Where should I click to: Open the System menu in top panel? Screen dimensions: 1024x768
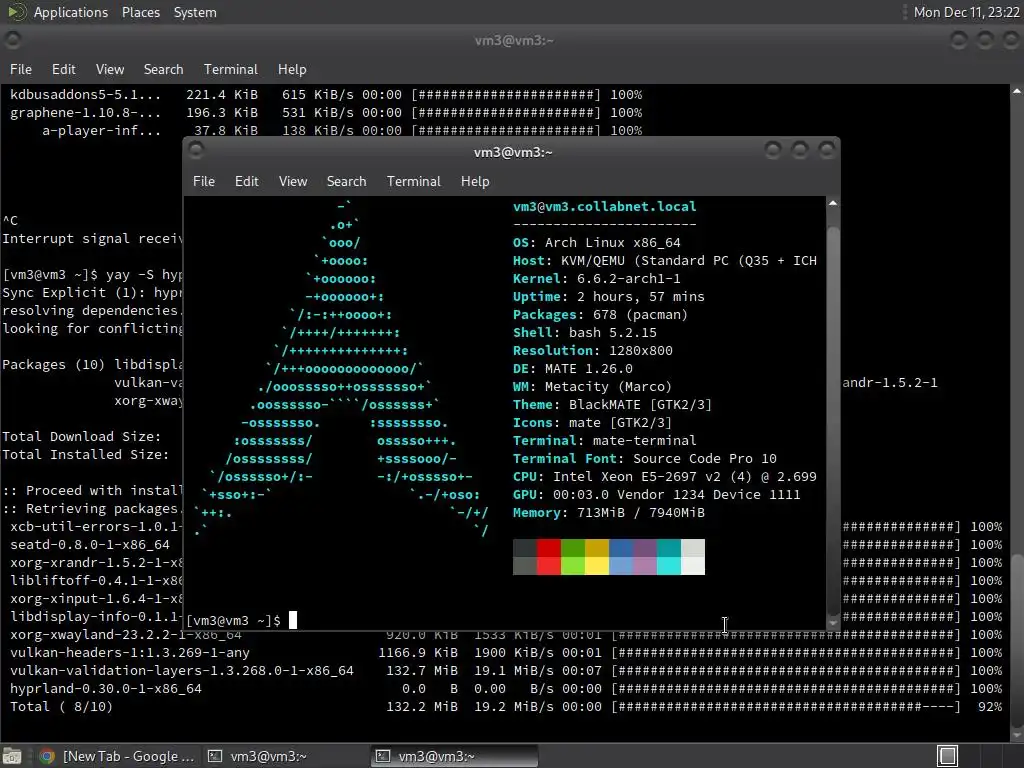pyautogui.click(x=195, y=12)
